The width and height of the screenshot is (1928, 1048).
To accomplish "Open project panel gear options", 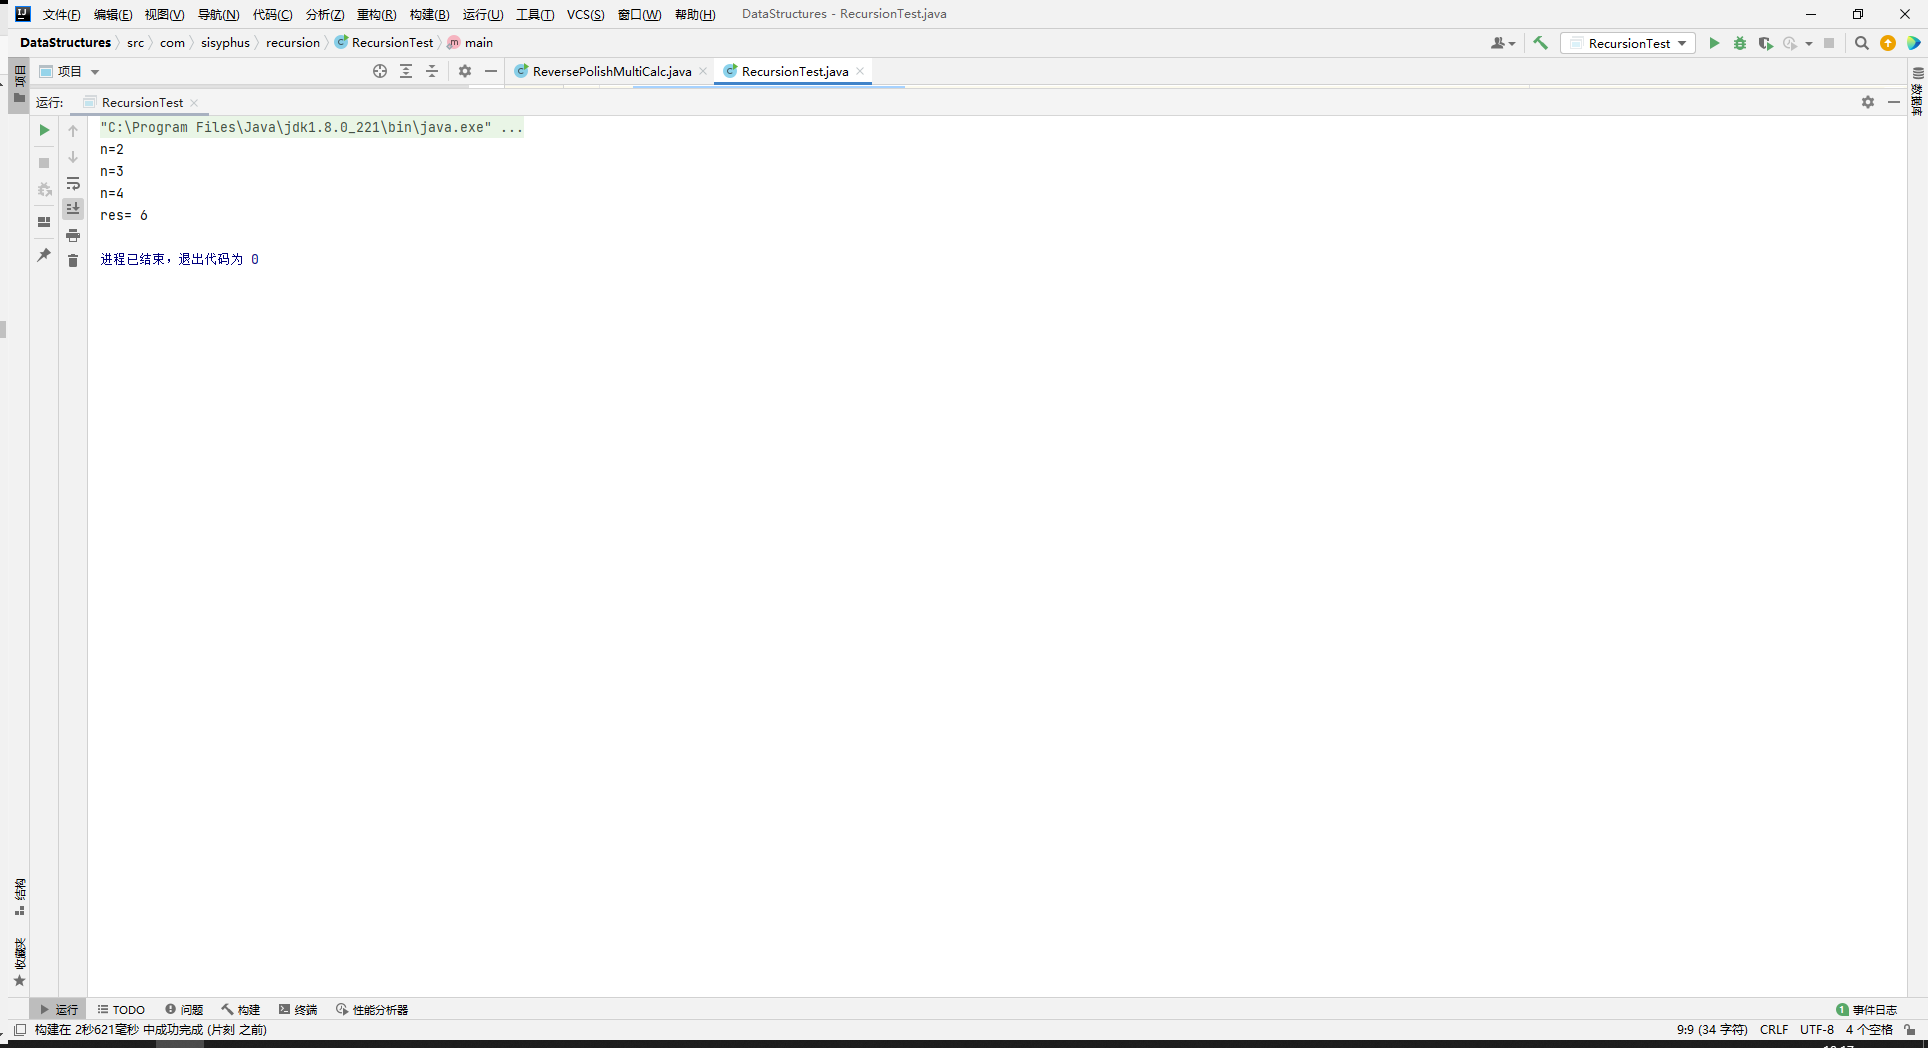I will click(465, 71).
